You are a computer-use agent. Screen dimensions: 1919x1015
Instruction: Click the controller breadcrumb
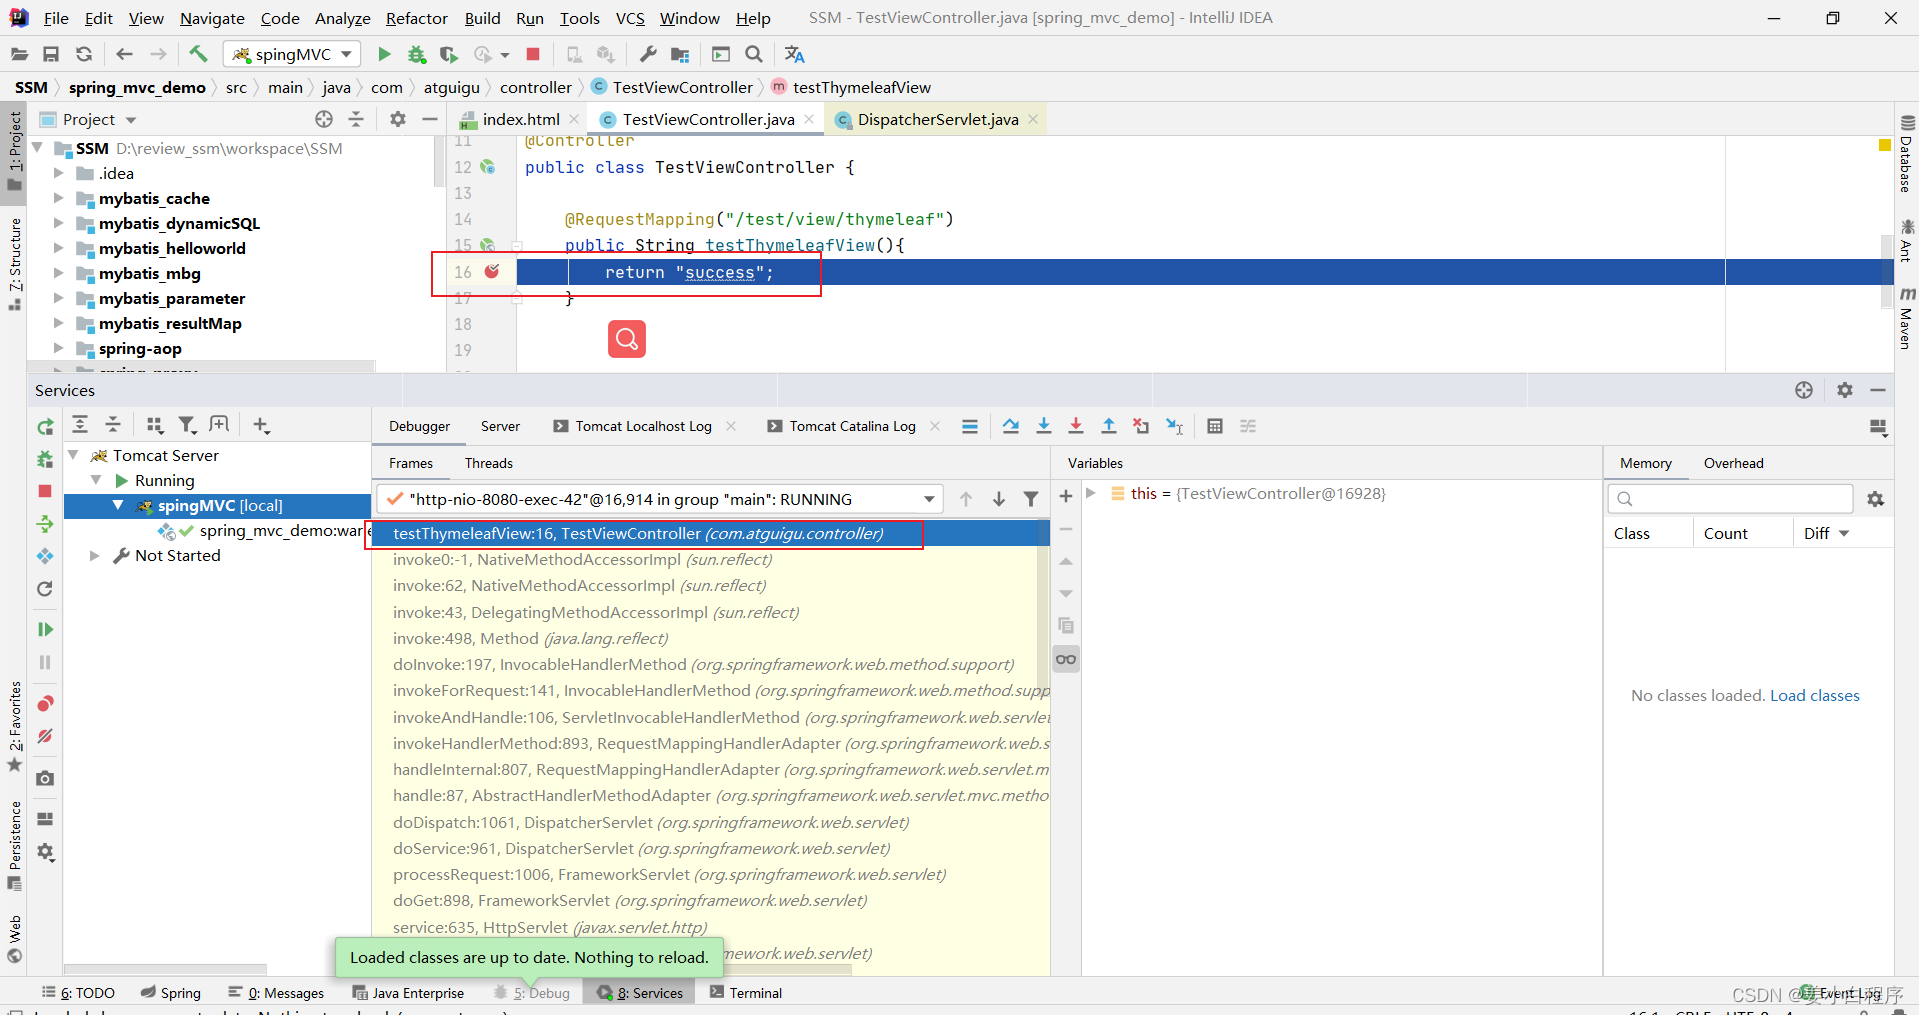pyautogui.click(x=536, y=87)
